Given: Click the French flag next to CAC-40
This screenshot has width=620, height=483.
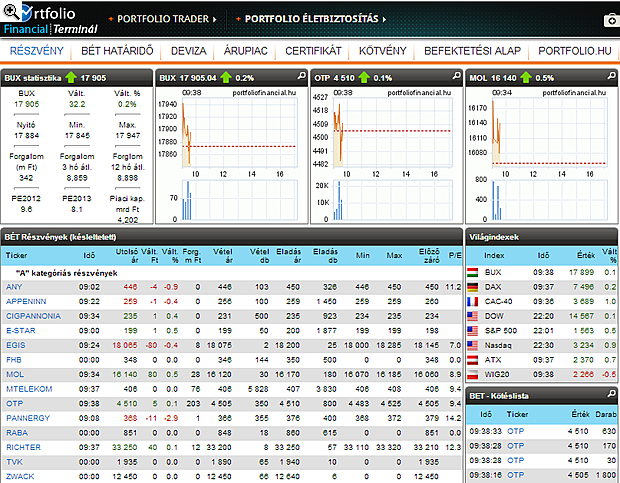Looking at the screenshot, I should pos(473,302).
